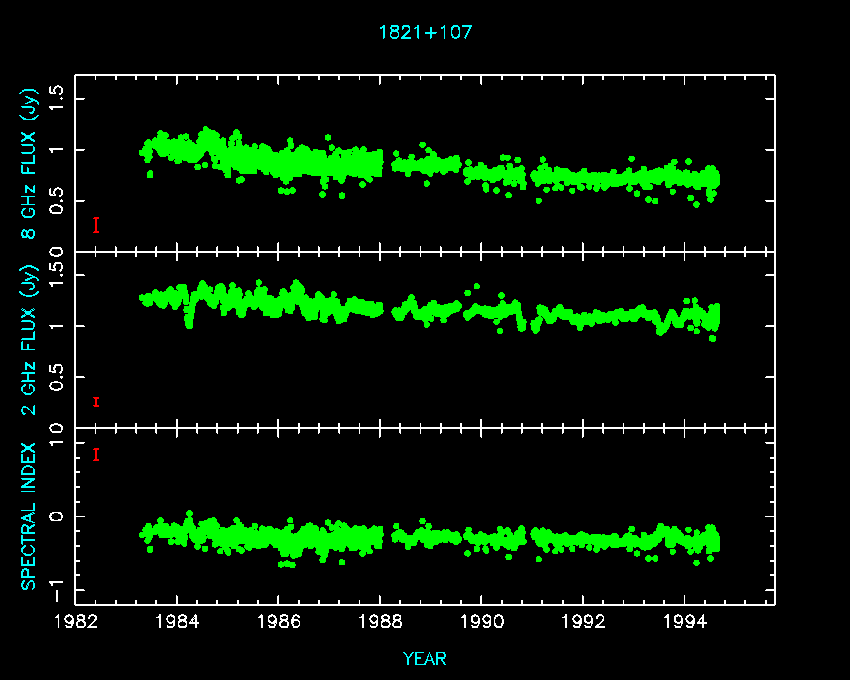Click the 0.5 tick label on the 2 GHz axis
The height and width of the screenshot is (680, 850).
[x=58, y=376]
